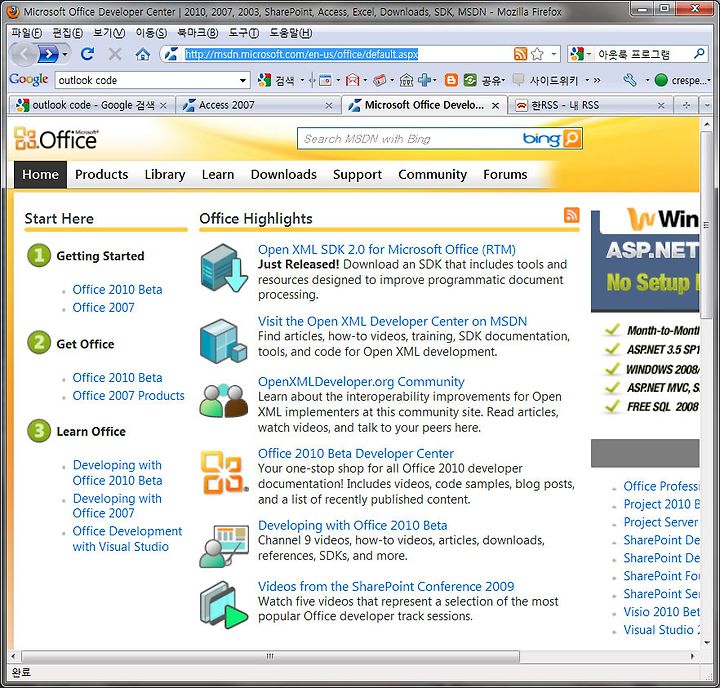Image resolution: width=720 pixels, height=688 pixels.
Task: Open 'Office 2007 Products' link under Get Office
Action: point(129,395)
